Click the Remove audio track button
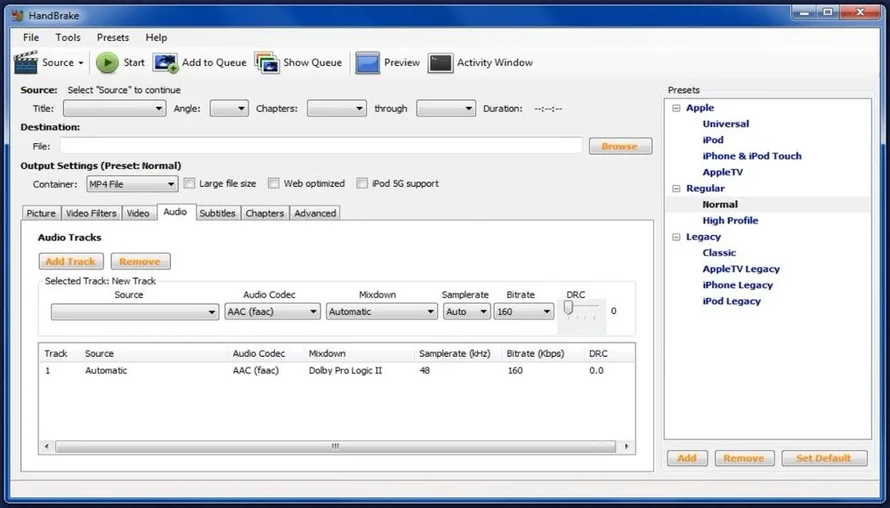 [140, 262]
